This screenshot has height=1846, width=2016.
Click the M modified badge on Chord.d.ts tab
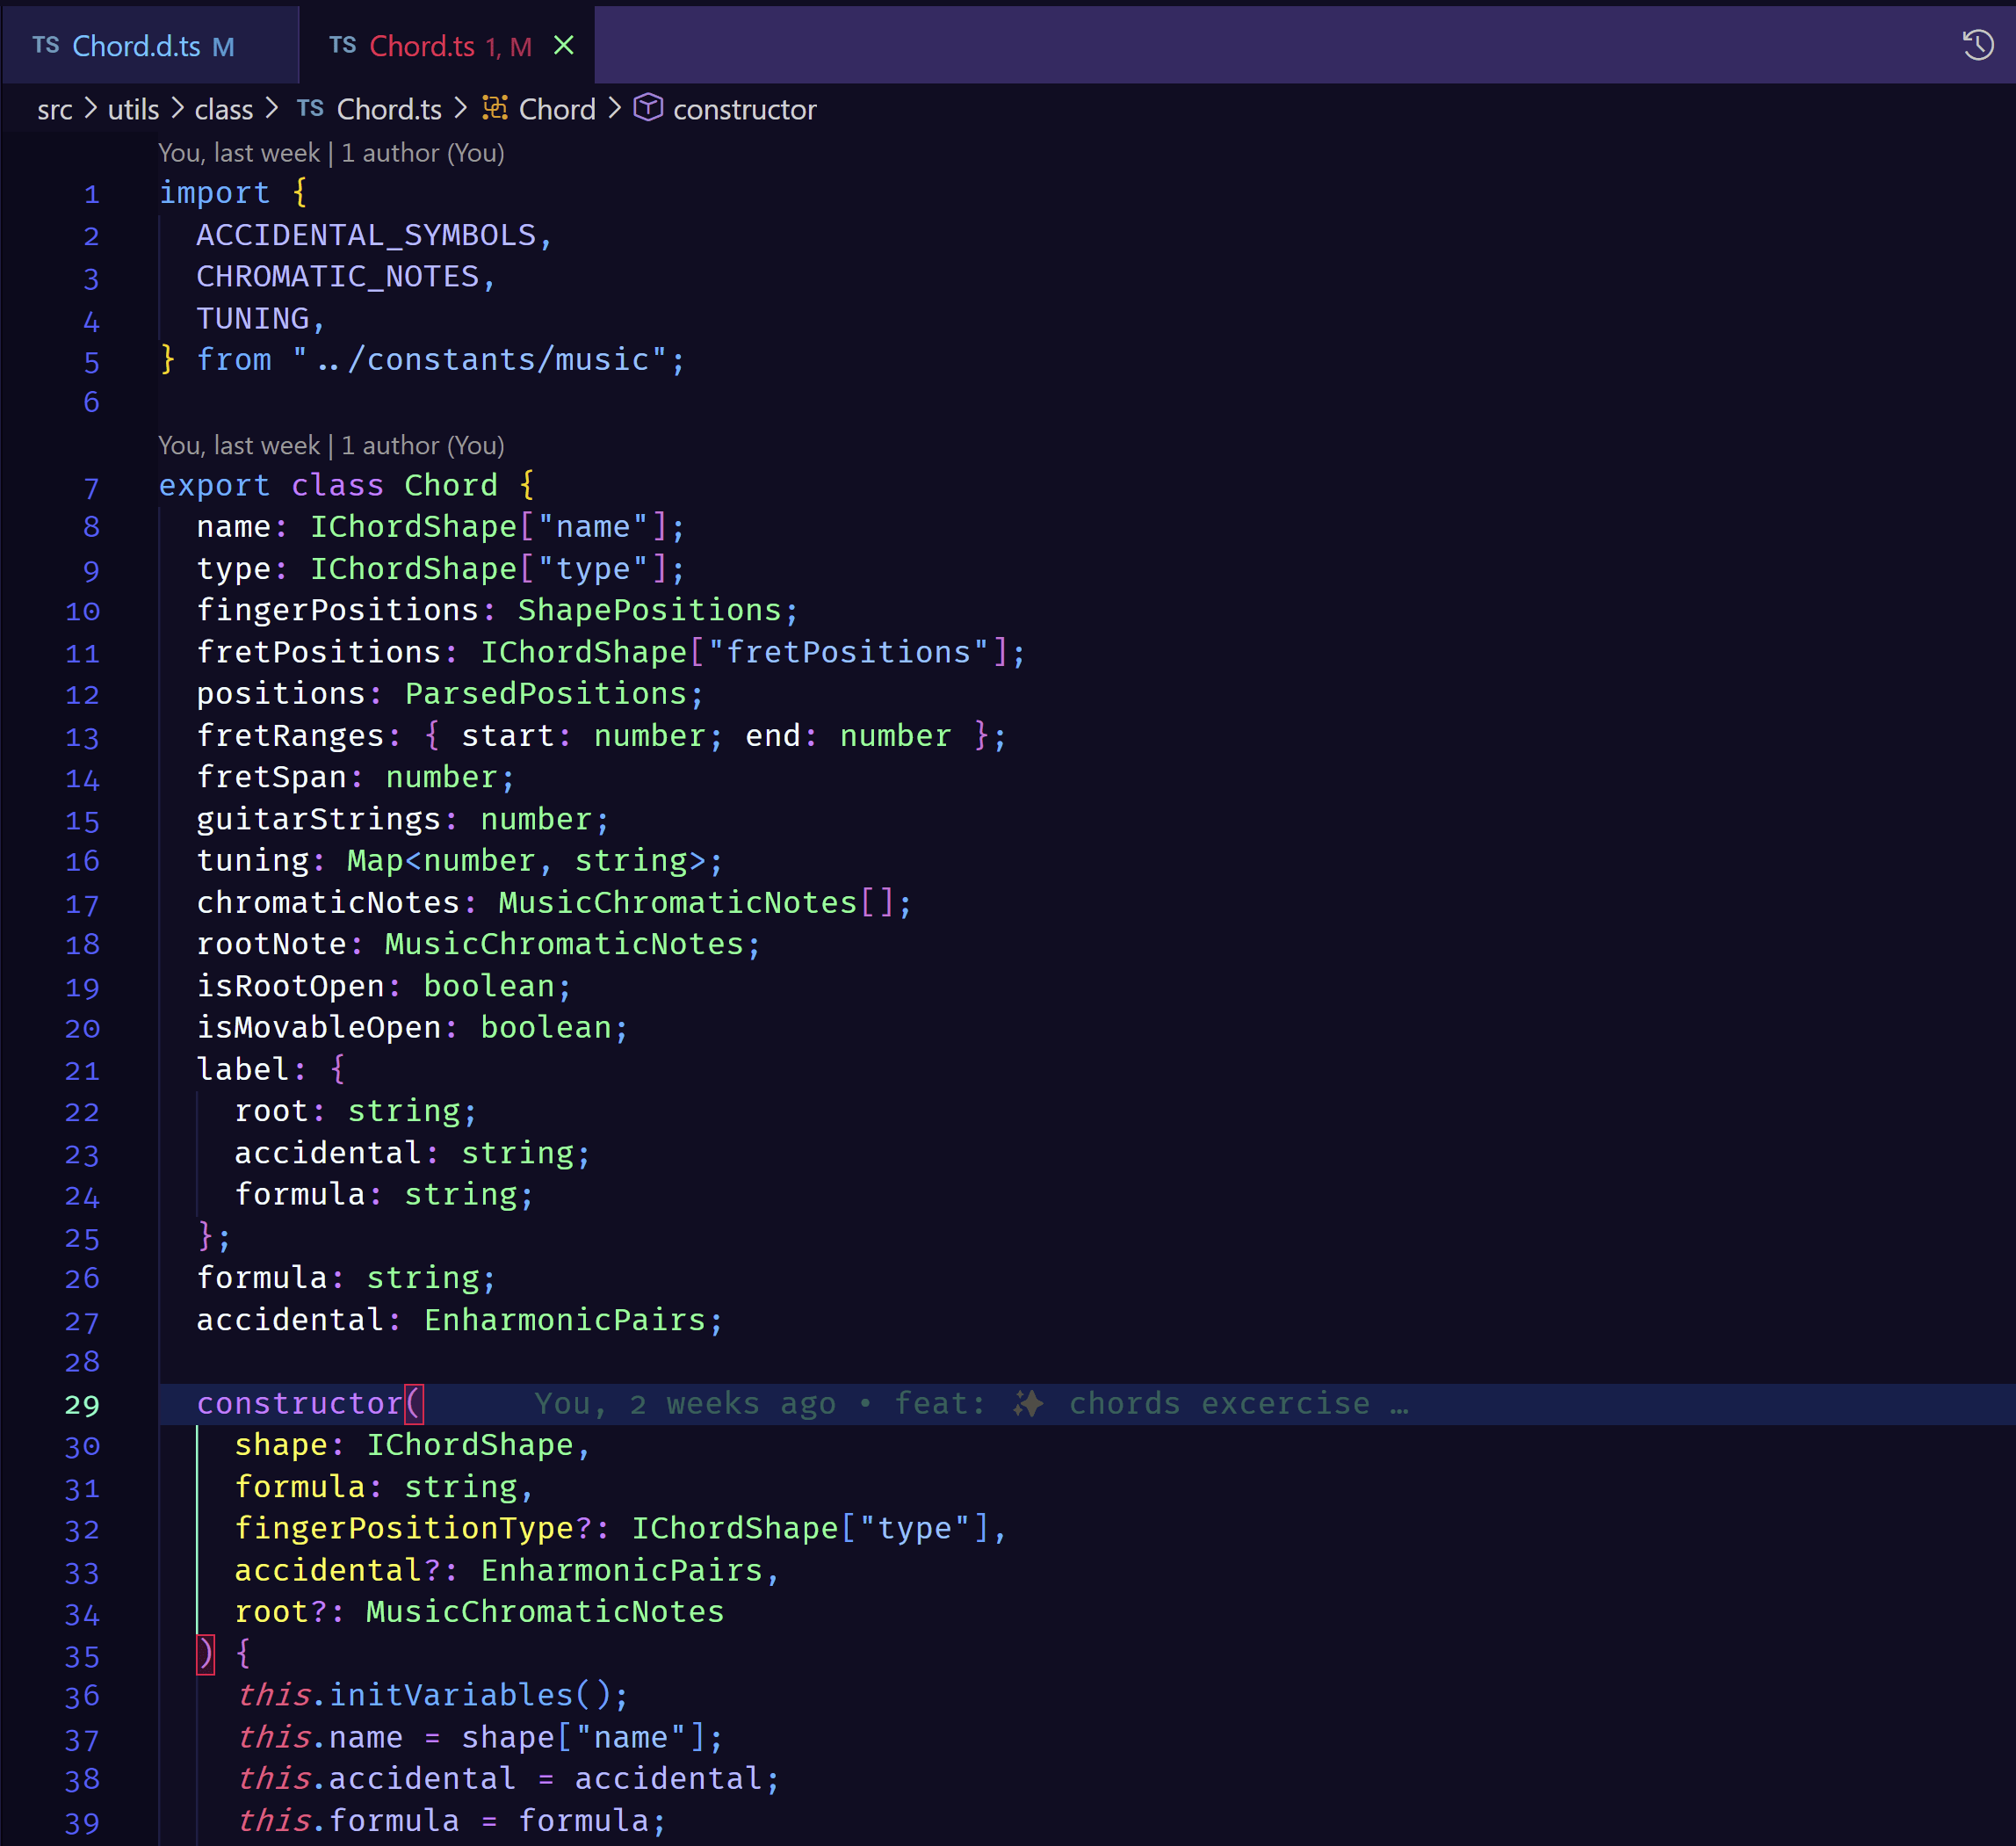[224, 46]
